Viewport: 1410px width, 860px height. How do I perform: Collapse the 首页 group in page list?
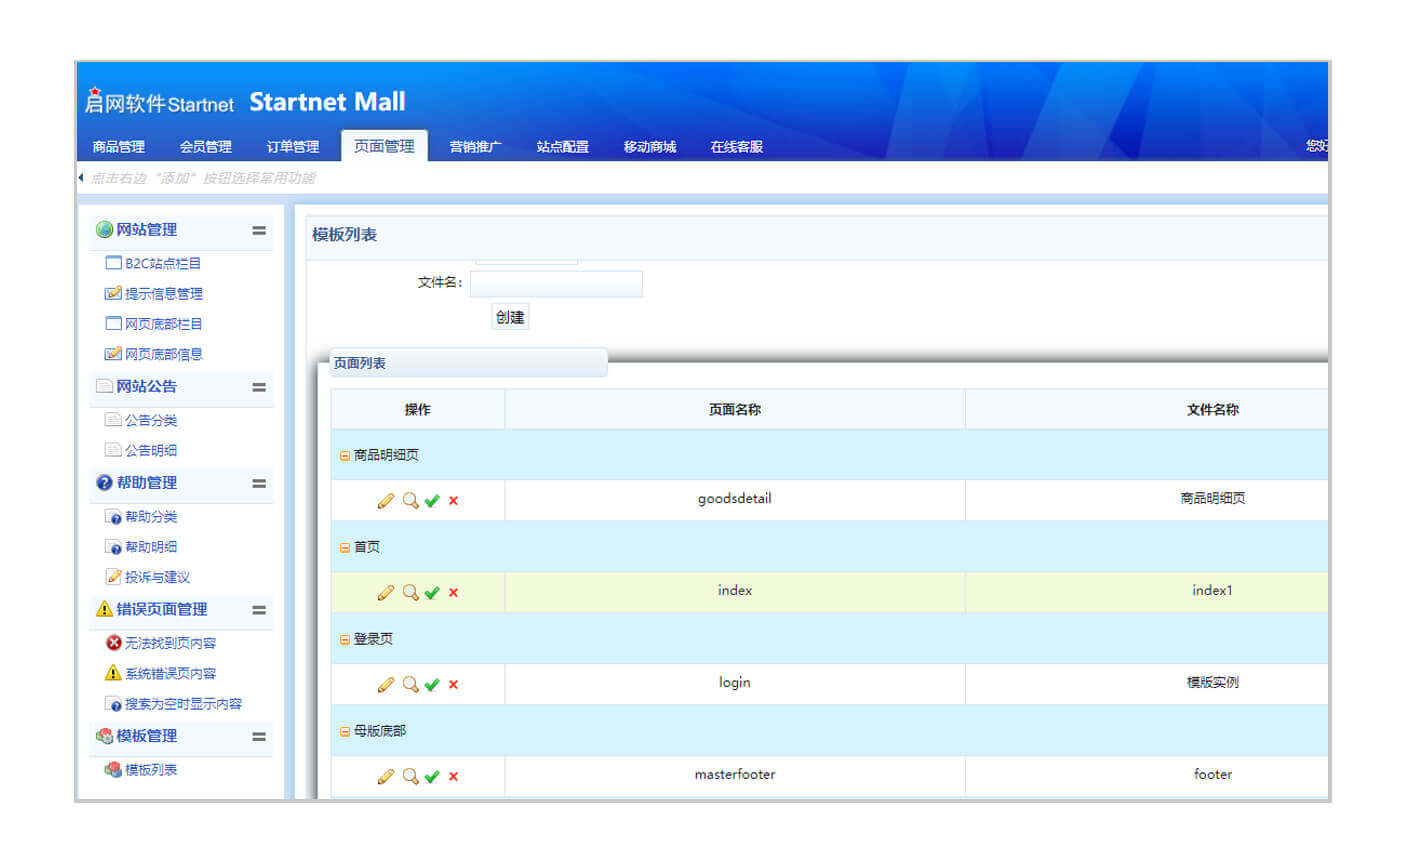coord(345,548)
